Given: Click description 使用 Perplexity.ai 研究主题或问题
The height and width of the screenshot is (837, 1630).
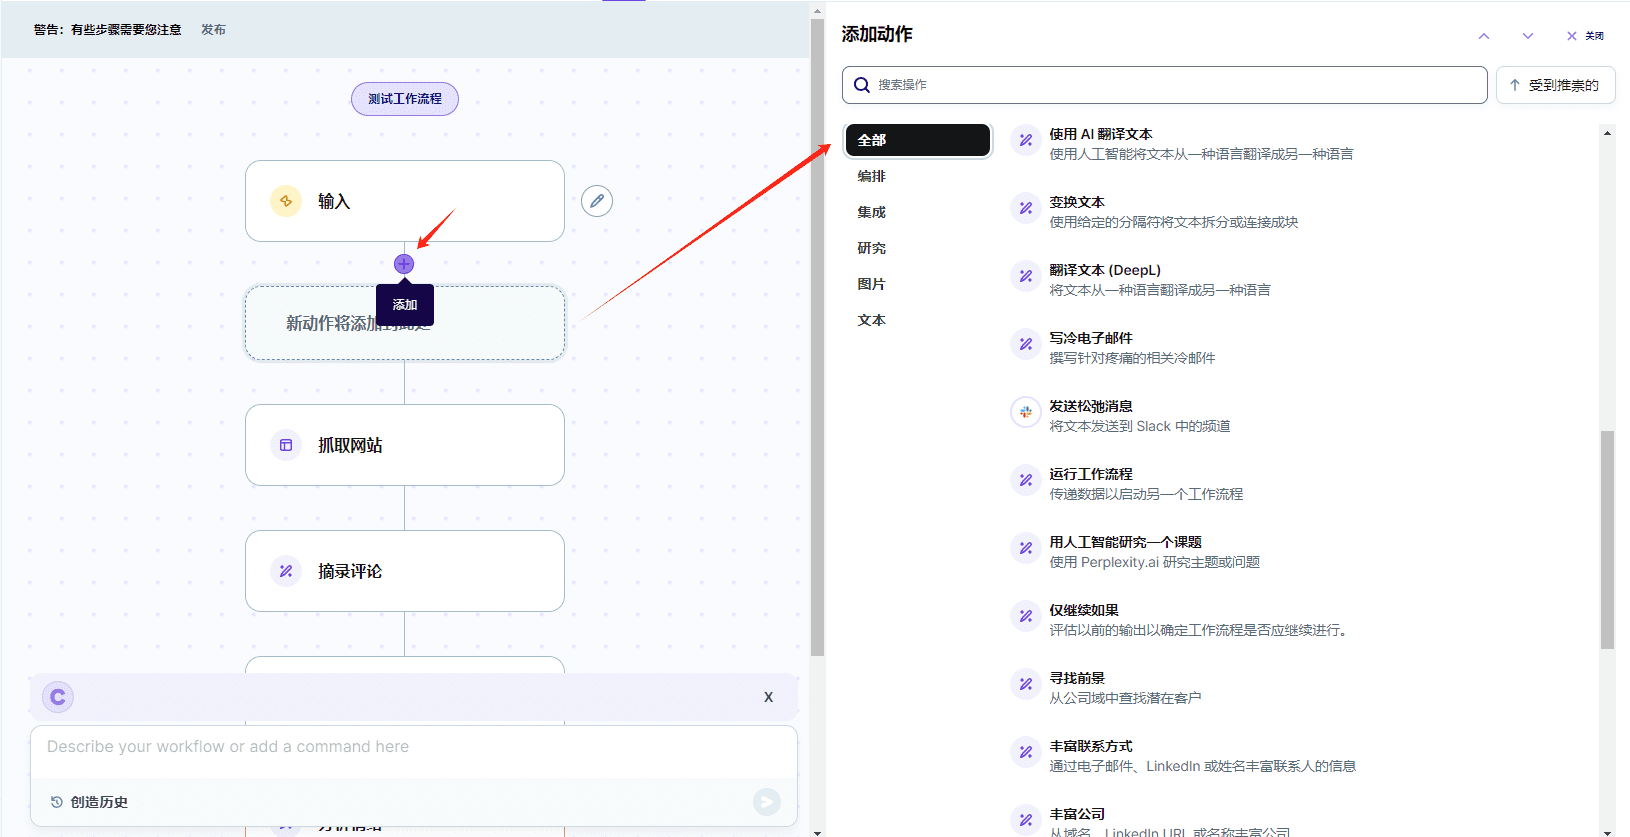Looking at the screenshot, I should coord(1155,562).
